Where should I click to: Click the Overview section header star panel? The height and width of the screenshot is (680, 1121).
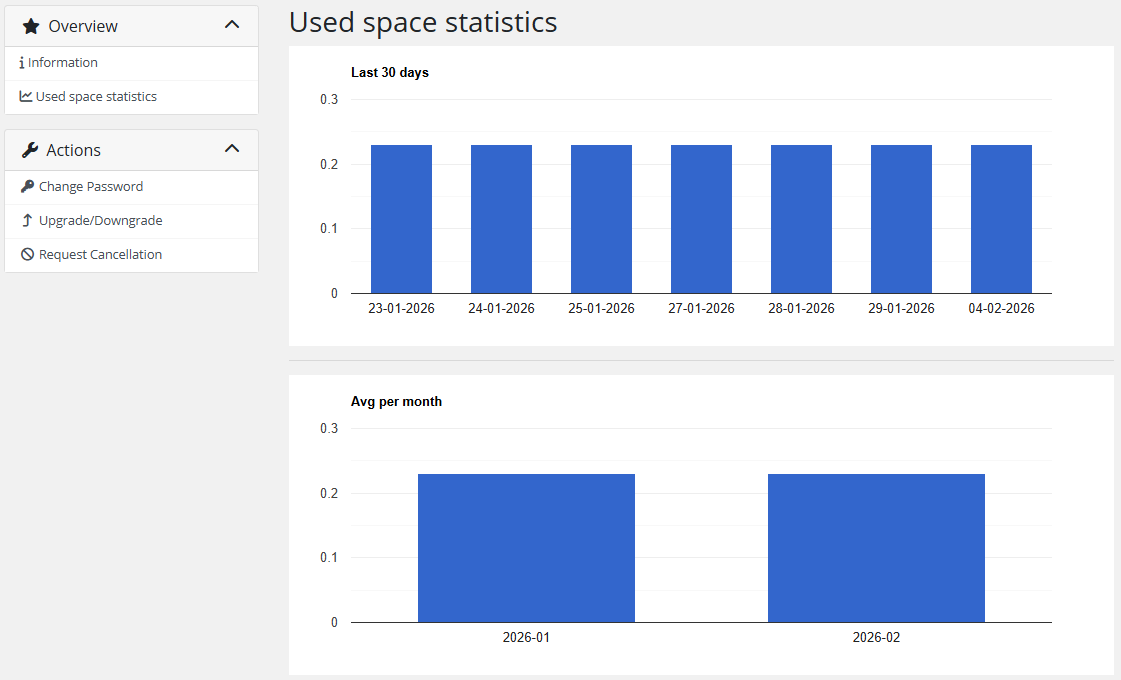(x=131, y=25)
